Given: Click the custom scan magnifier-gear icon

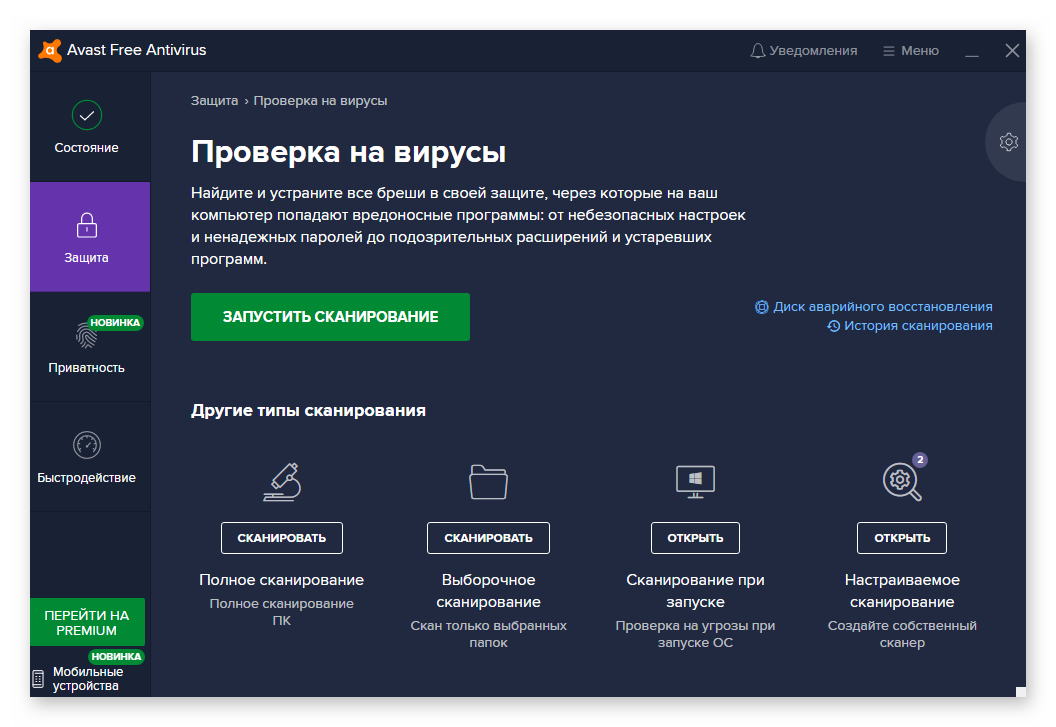Looking at the screenshot, I should tap(902, 482).
